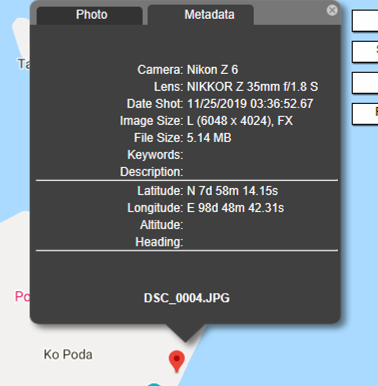Click the DSC_0004.JPG filename
Screen dimensions: 378x386
tap(187, 298)
